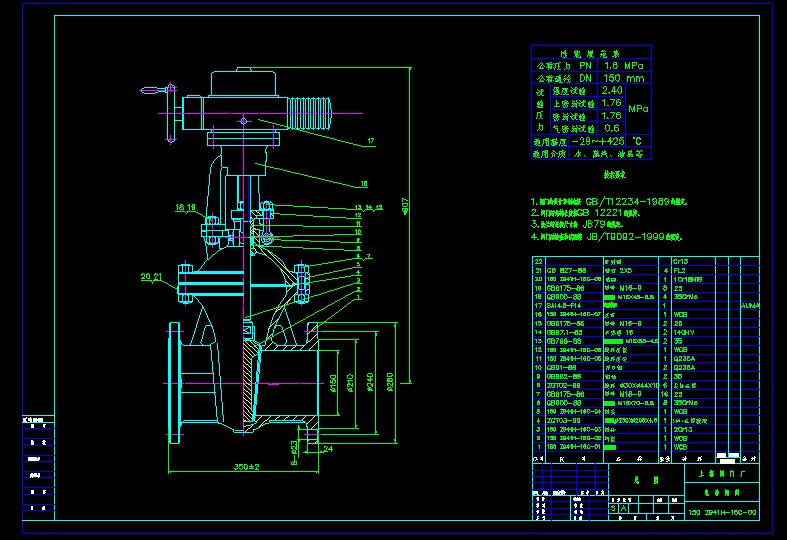
Task: Click the ø150 bore dimension label
Action: pos(335,384)
